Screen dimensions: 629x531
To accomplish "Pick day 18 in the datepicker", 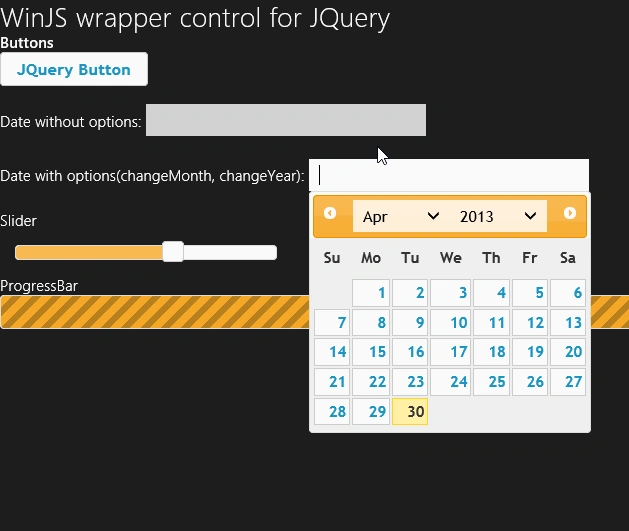I will click(x=491, y=352).
